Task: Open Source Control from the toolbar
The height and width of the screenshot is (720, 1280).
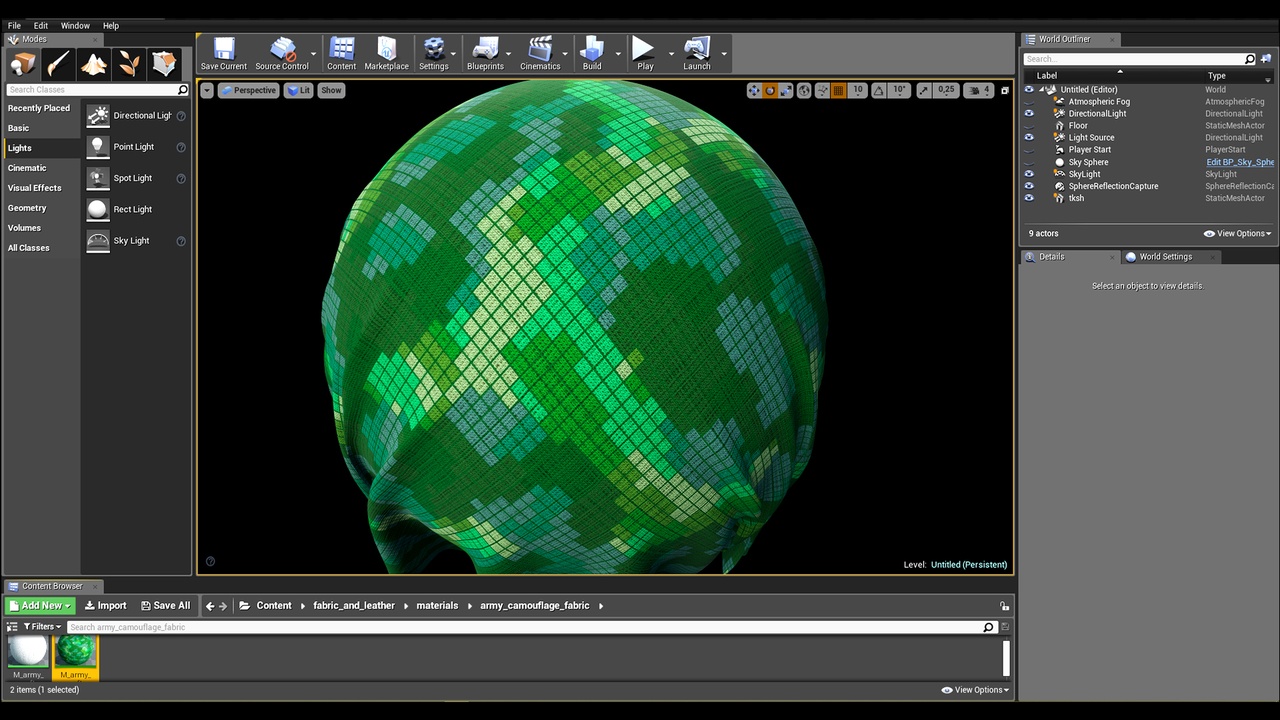Action: [282, 54]
